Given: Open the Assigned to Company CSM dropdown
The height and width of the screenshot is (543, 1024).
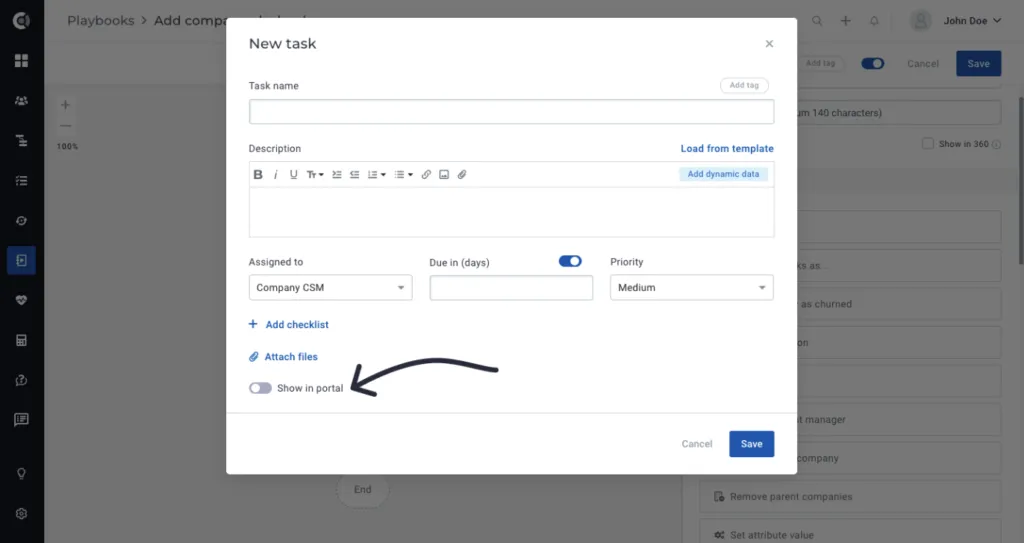Looking at the screenshot, I should pos(330,288).
